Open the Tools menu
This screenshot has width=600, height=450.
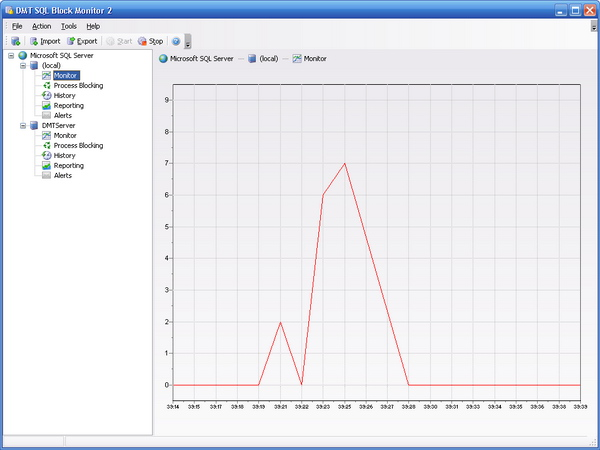click(69, 26)
